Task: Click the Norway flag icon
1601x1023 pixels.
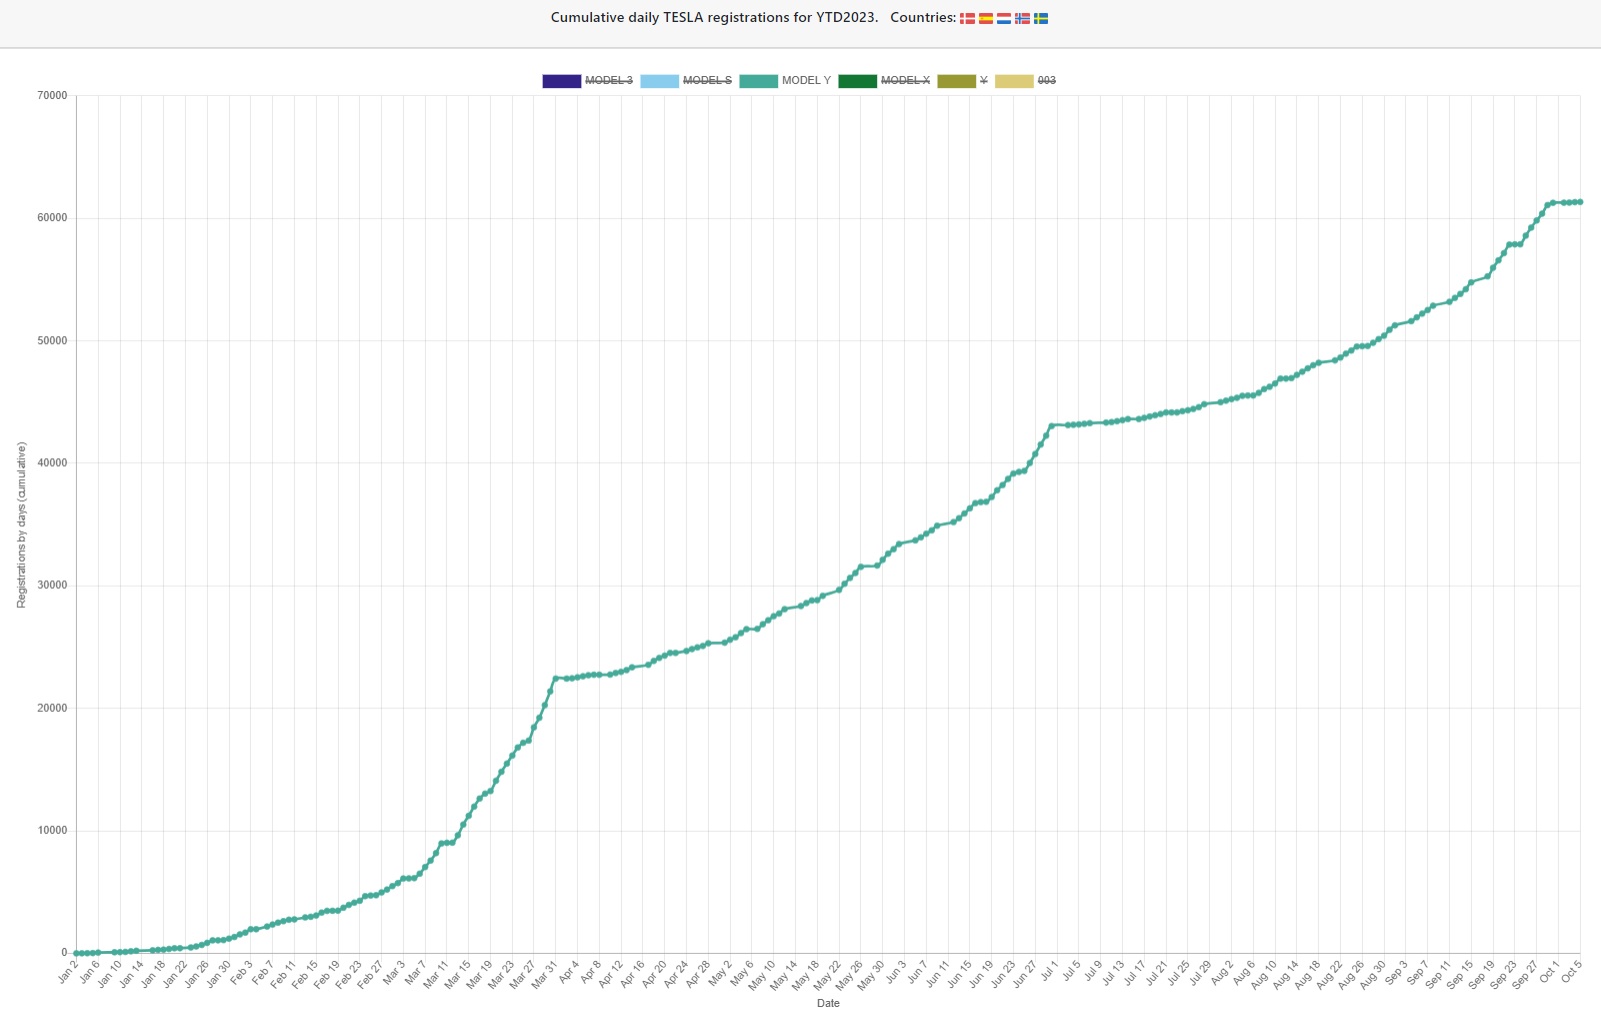Action: 1022,18
